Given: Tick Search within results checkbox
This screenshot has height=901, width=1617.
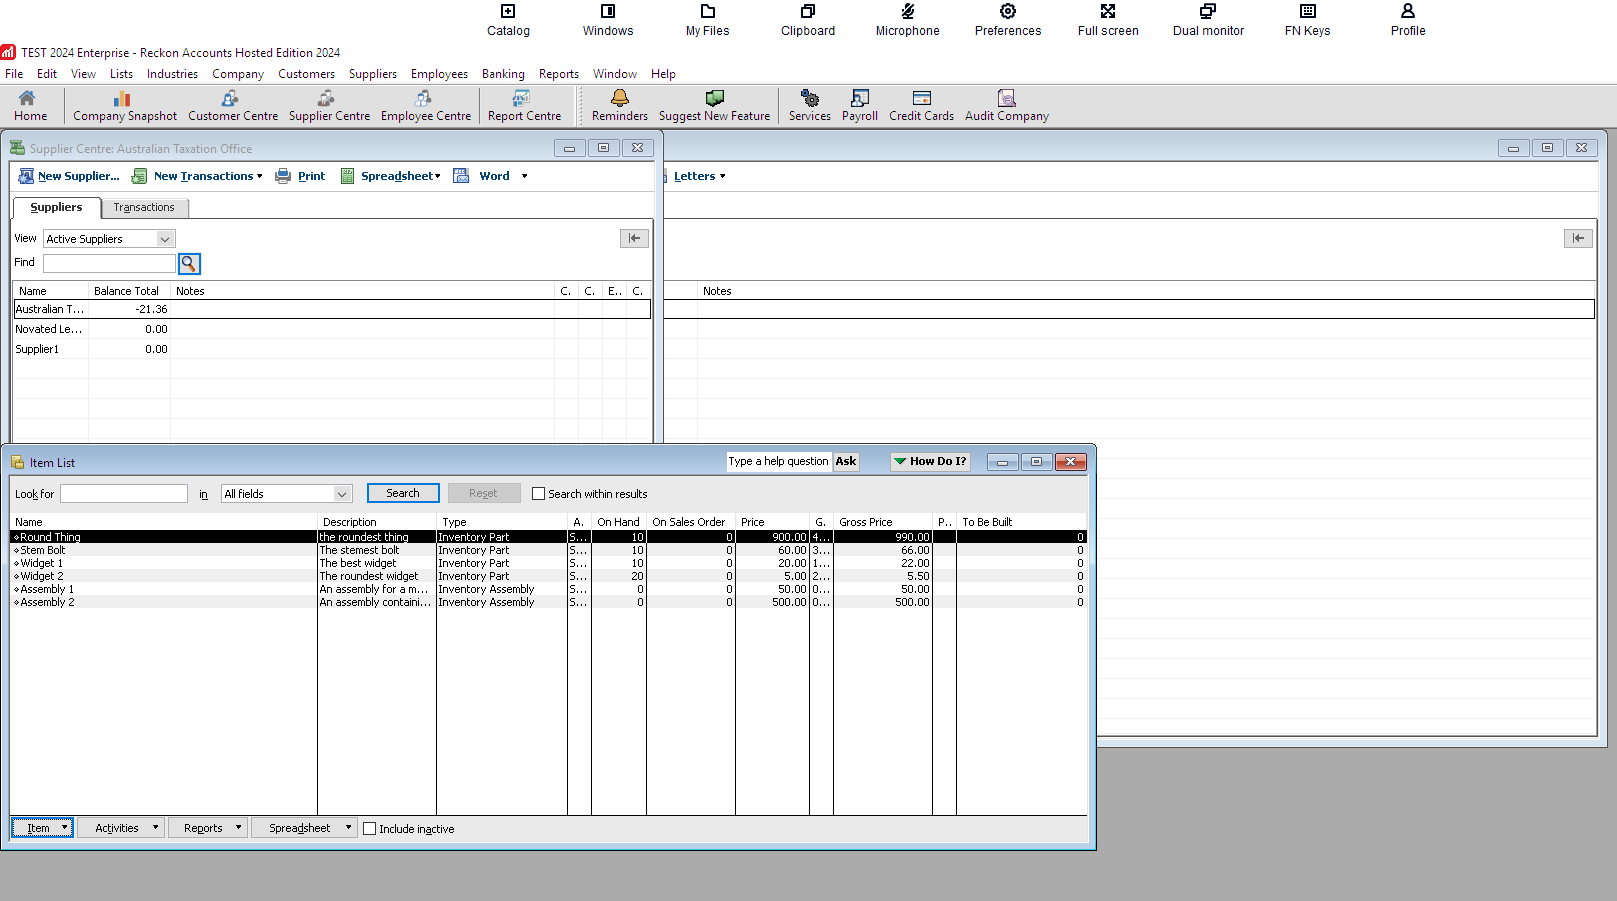Looking at the screenshot, I should [539, 494].
